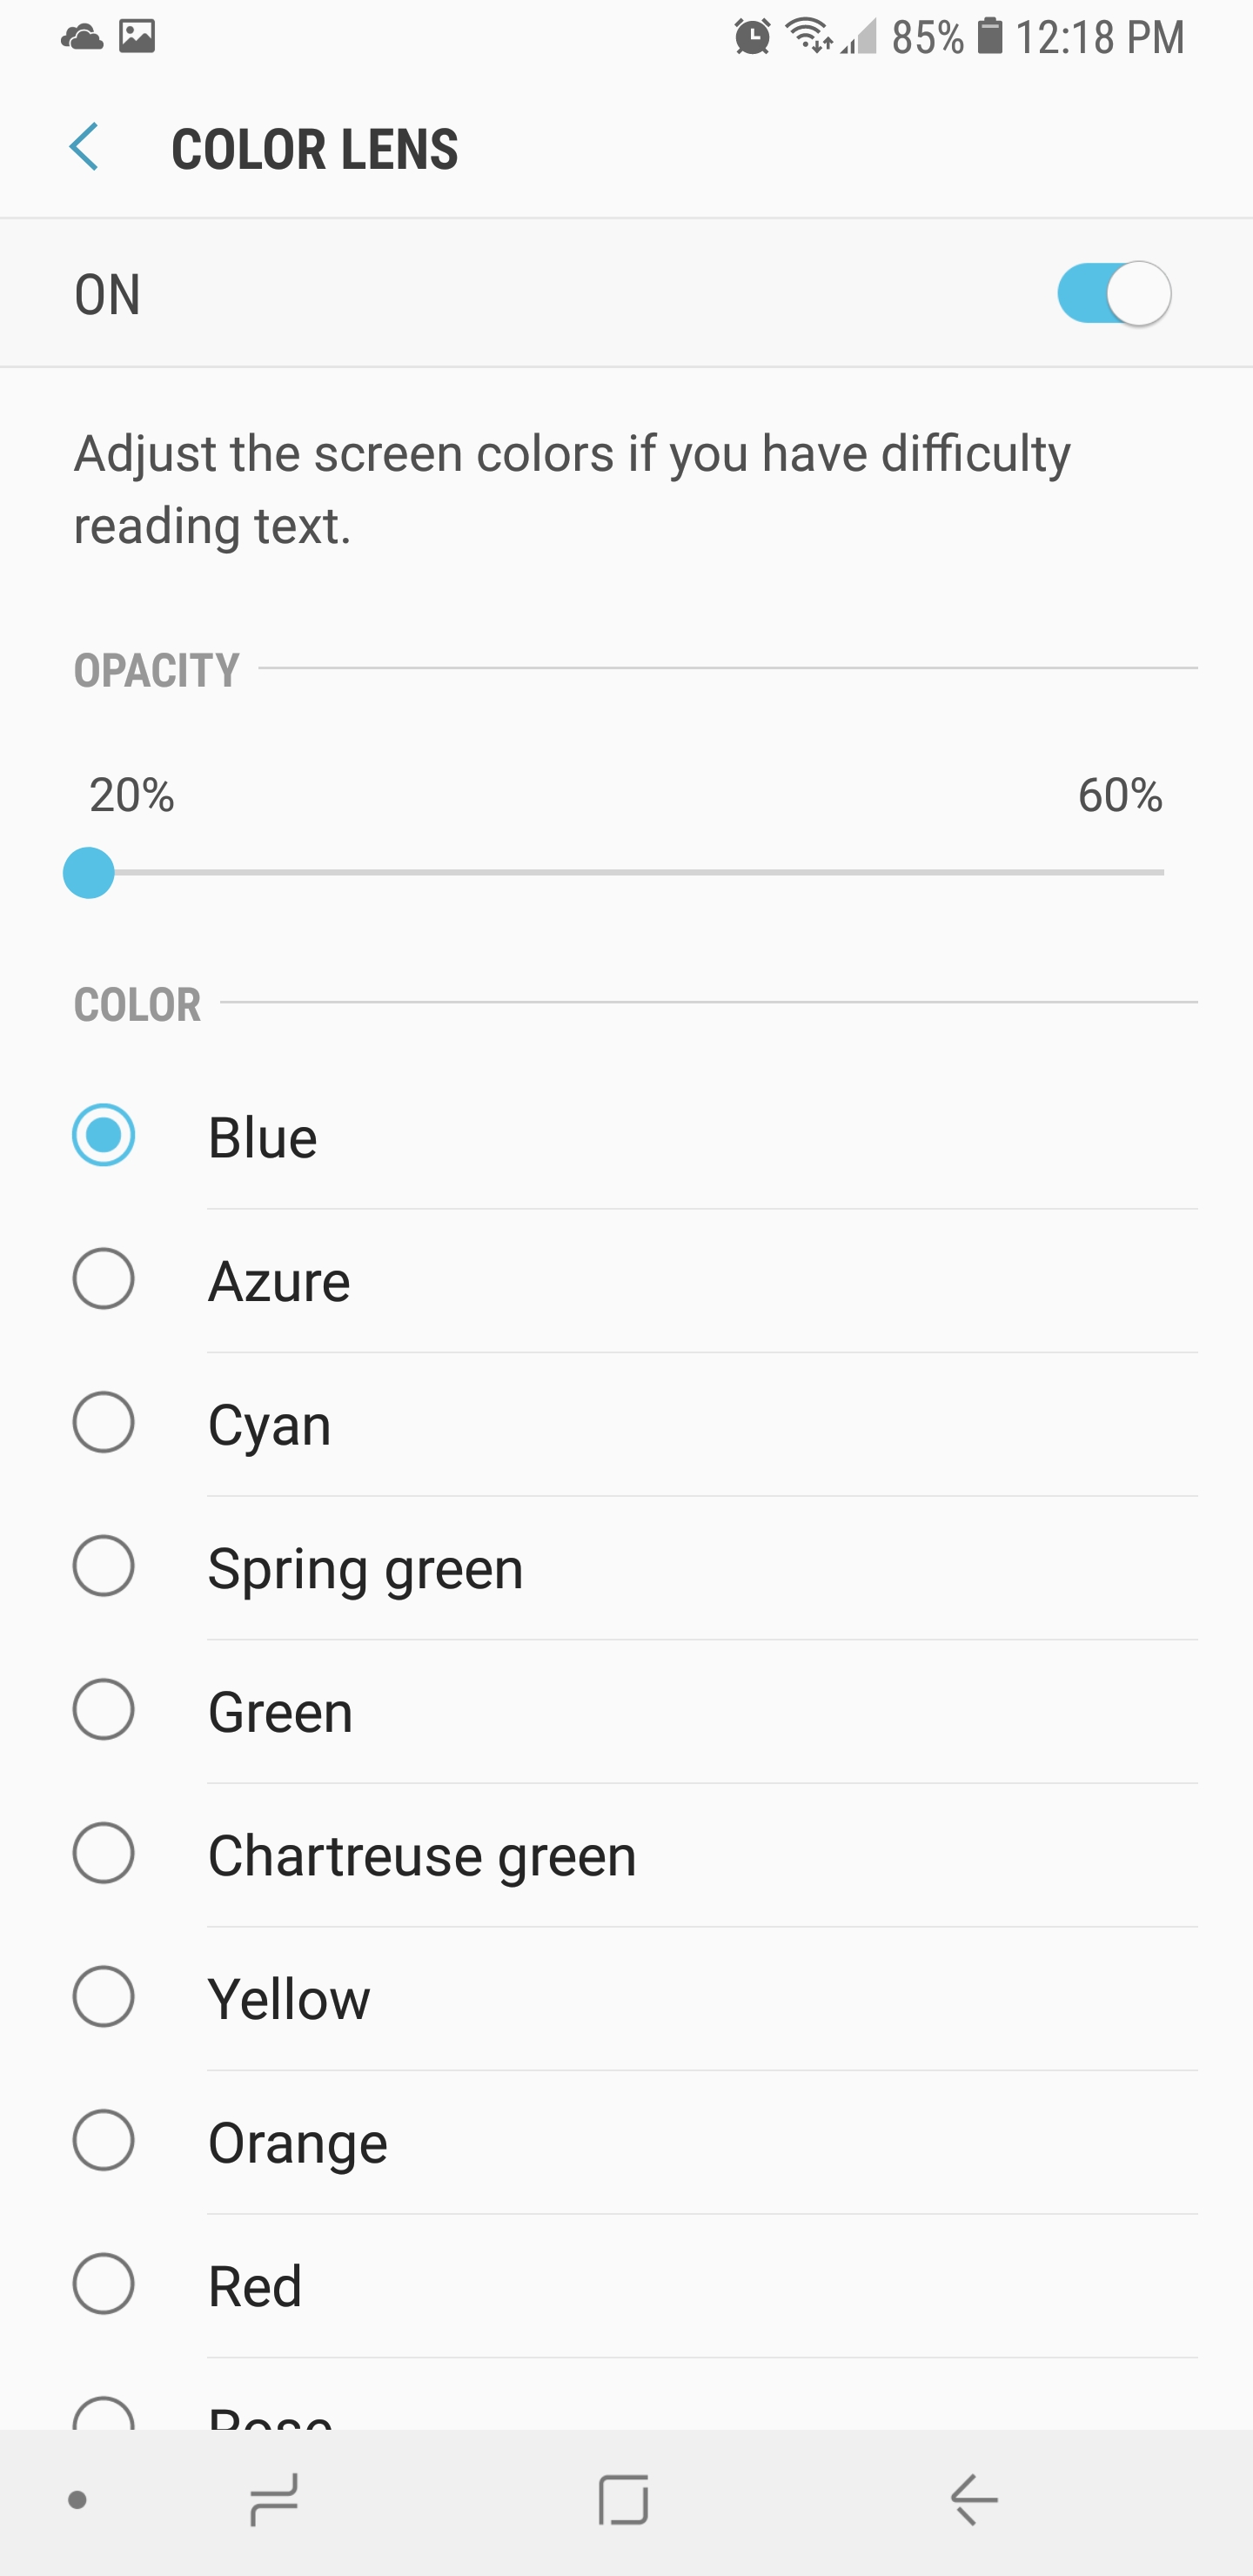Choose Chartreuse green as lens color
Viewport: 1253px width, 2576px height.
click(x=104, y=1853)
